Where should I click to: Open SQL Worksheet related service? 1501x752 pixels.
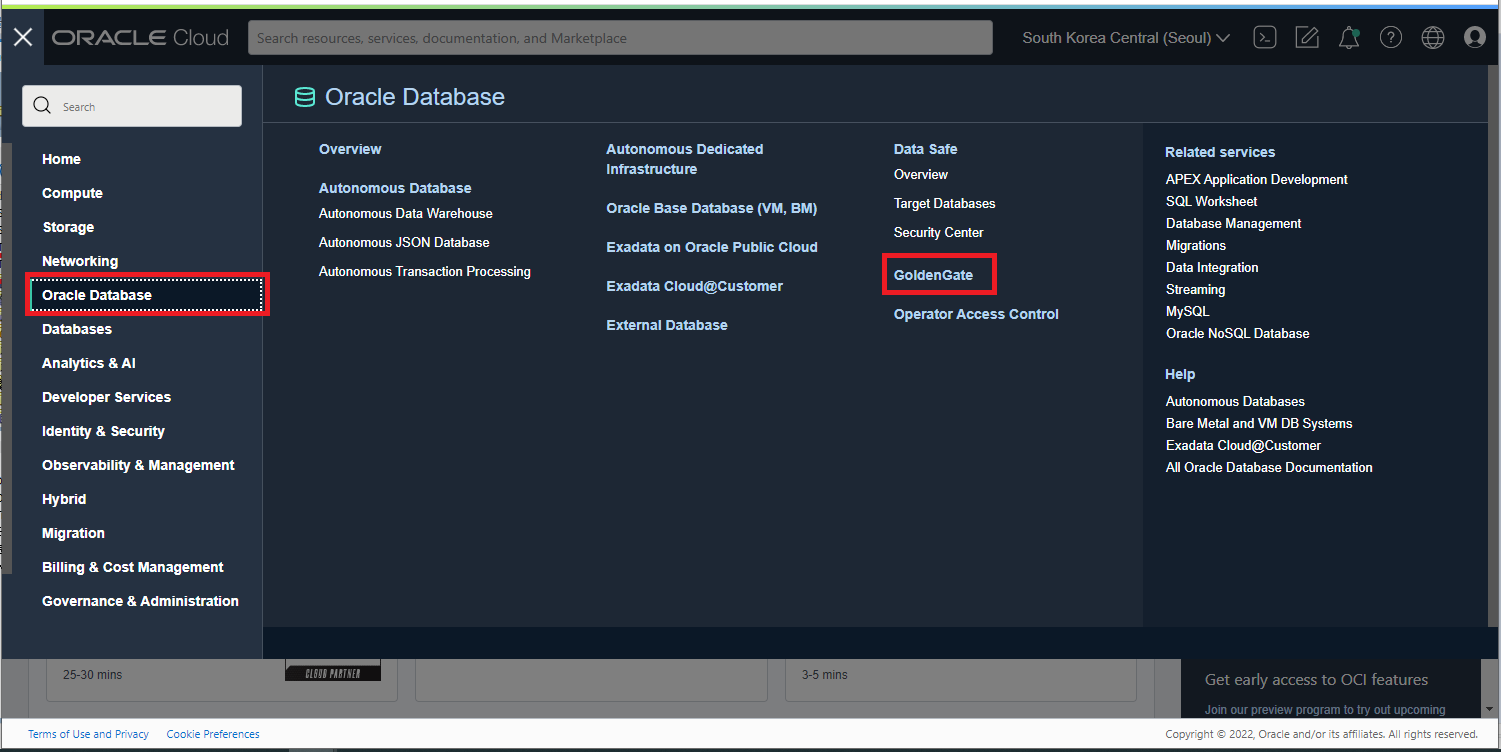[1212, 201]
